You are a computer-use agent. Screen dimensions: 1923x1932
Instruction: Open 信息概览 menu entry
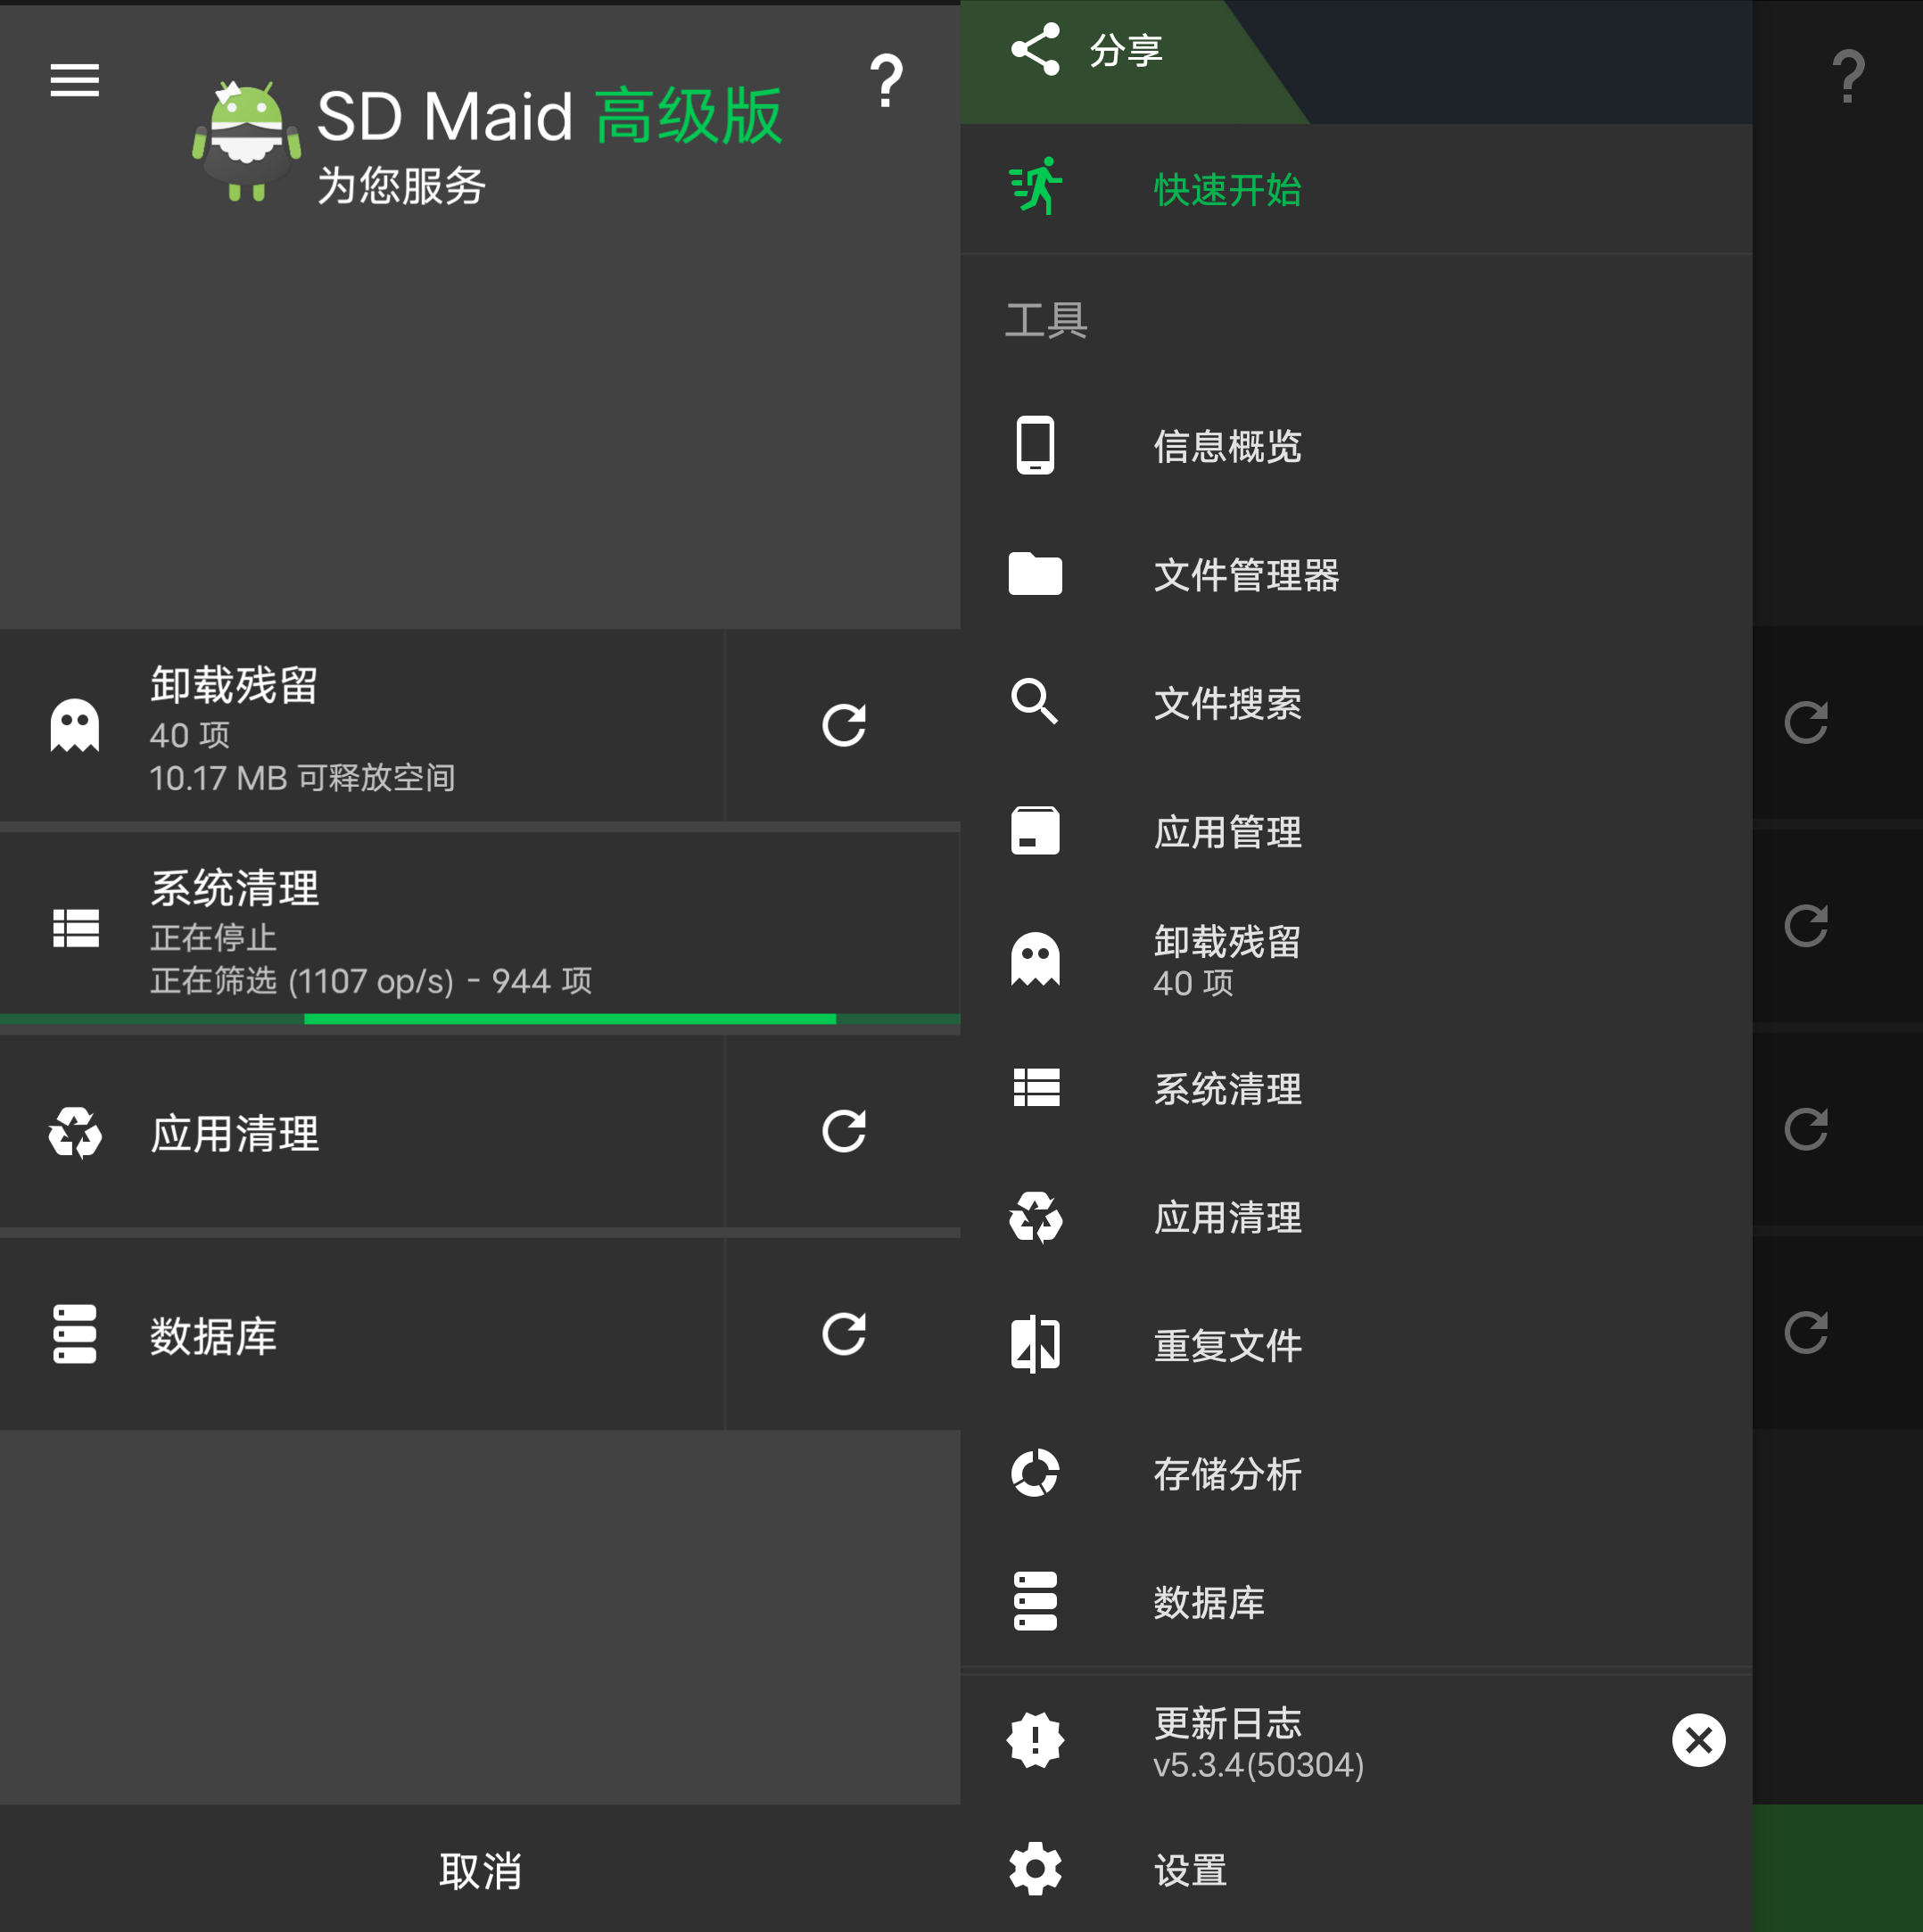point(1355,446)
